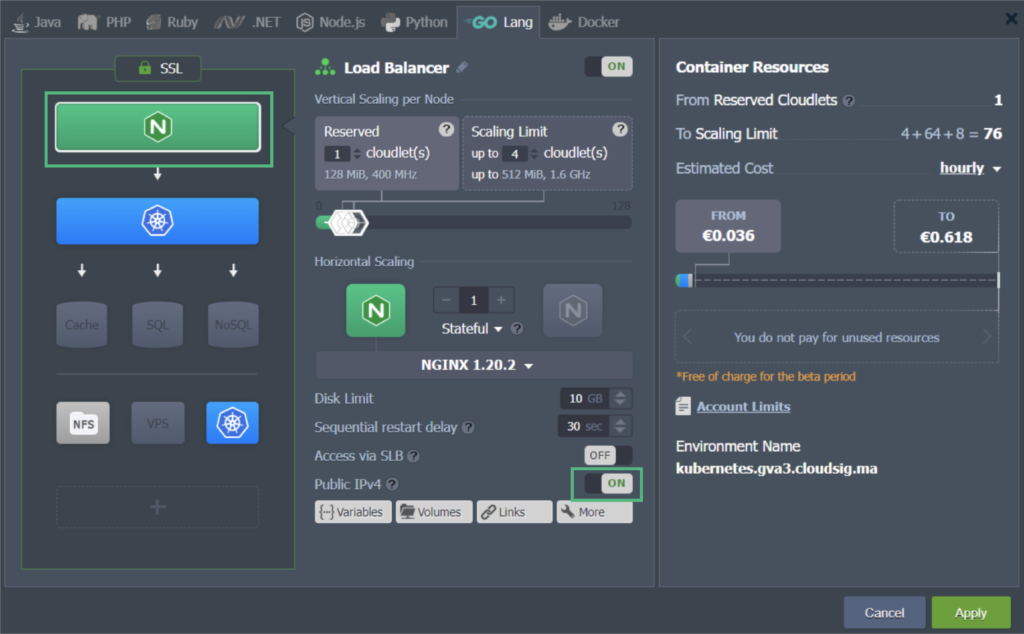This screenshot has height=634, width=1024.
Task: Expand the NGINX 1.20.2 version dropdown
Action: pyautogui.click(x=477, y=365)
